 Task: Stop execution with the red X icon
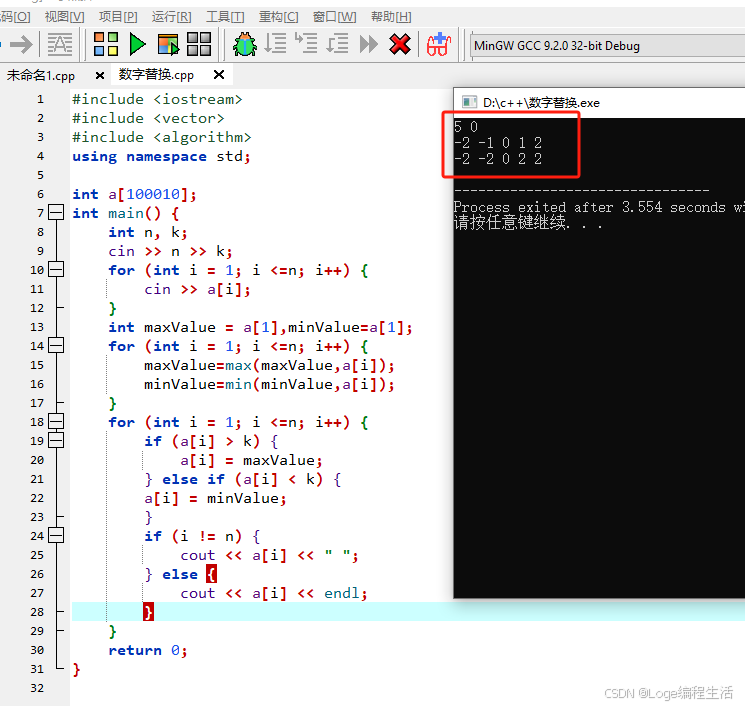[x=400, y=44]
